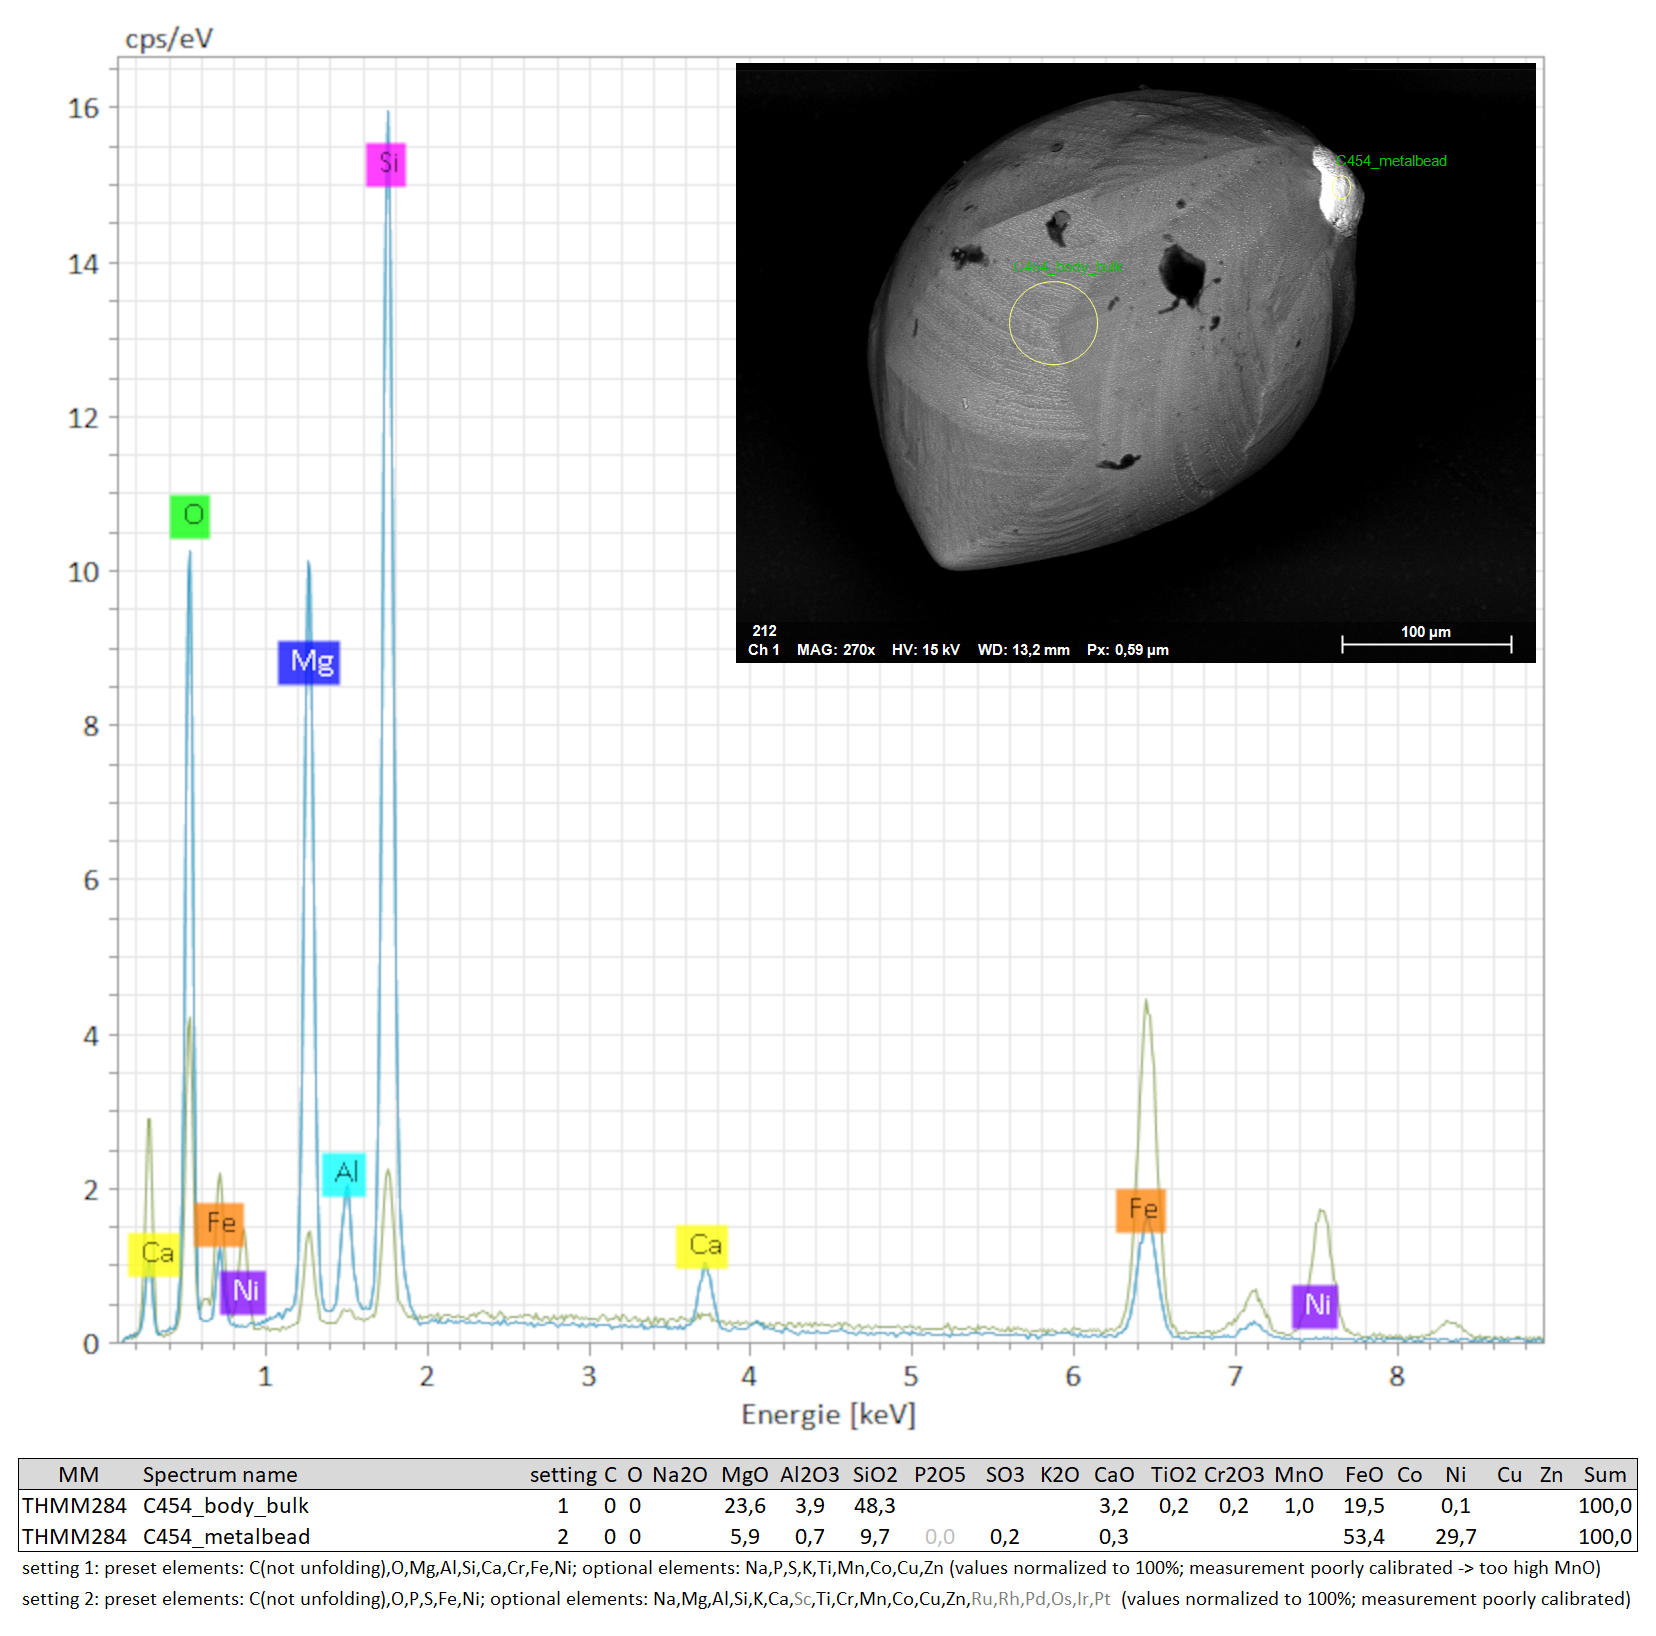Click the Energie [keV] axis title
The height and width of the screenshot is (1636, 1656).
pyautogui.click(x=828, y=1415)
